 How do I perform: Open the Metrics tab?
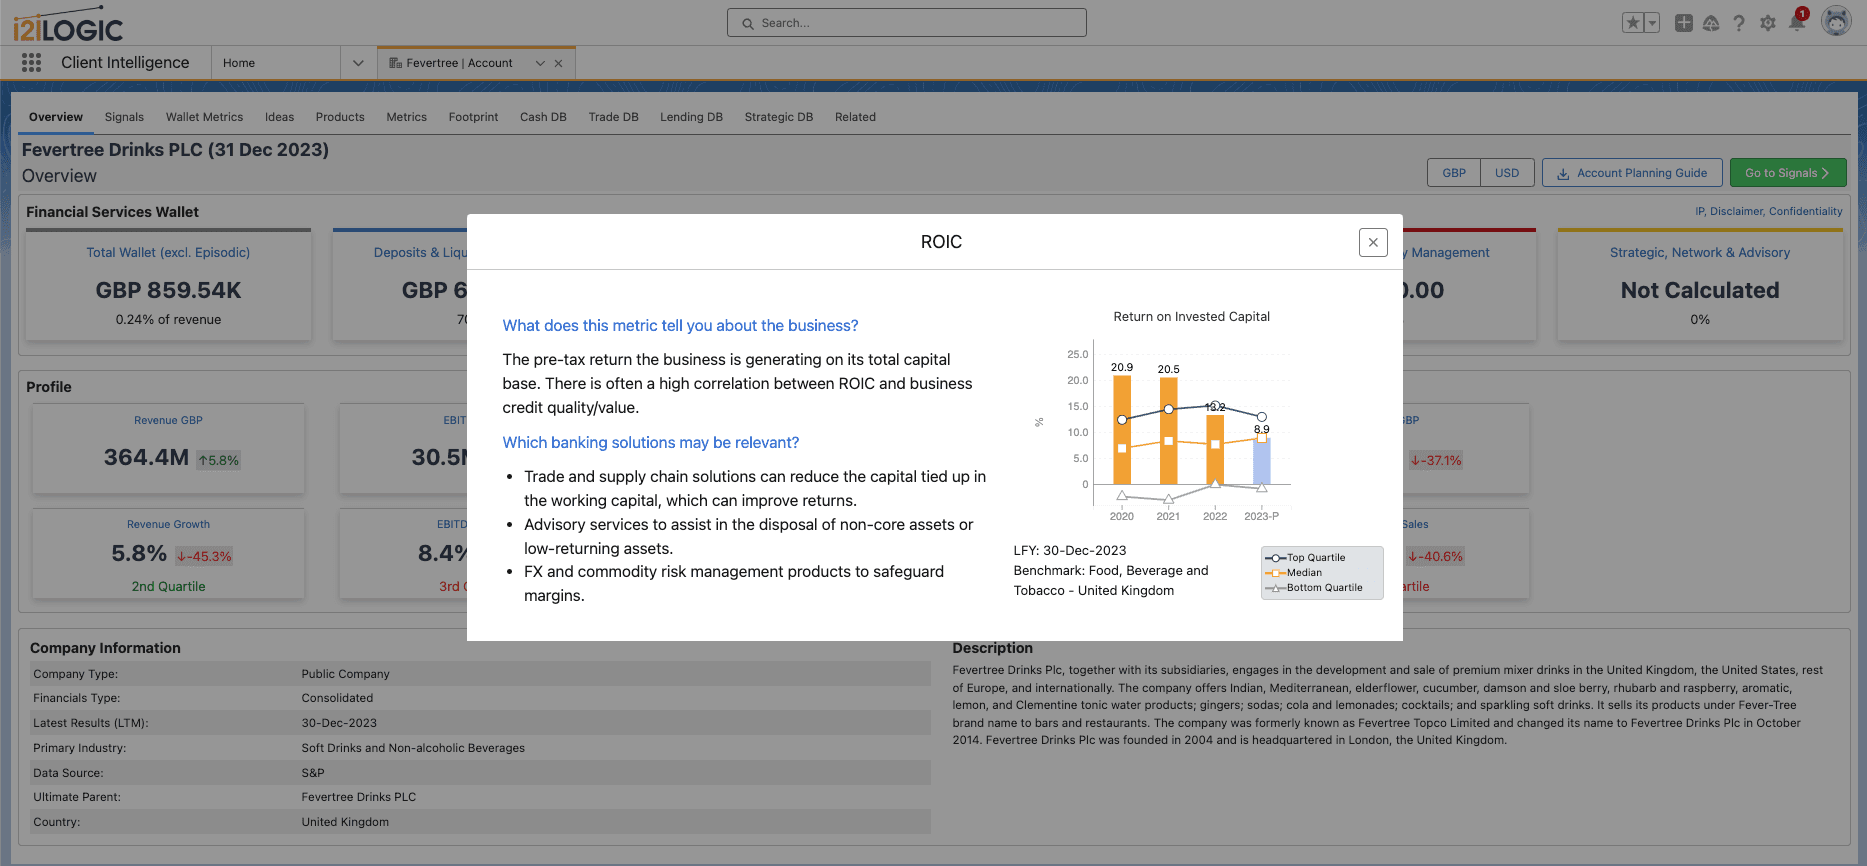(x=406, y=117)
